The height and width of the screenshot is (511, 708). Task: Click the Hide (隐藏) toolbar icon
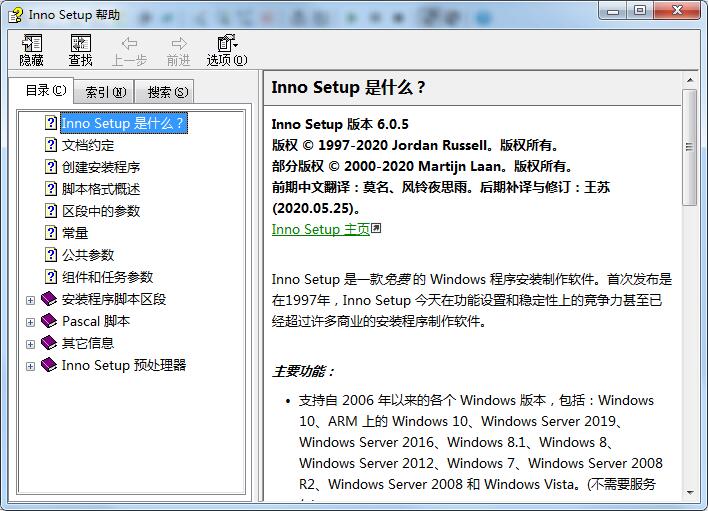(32, 44)
